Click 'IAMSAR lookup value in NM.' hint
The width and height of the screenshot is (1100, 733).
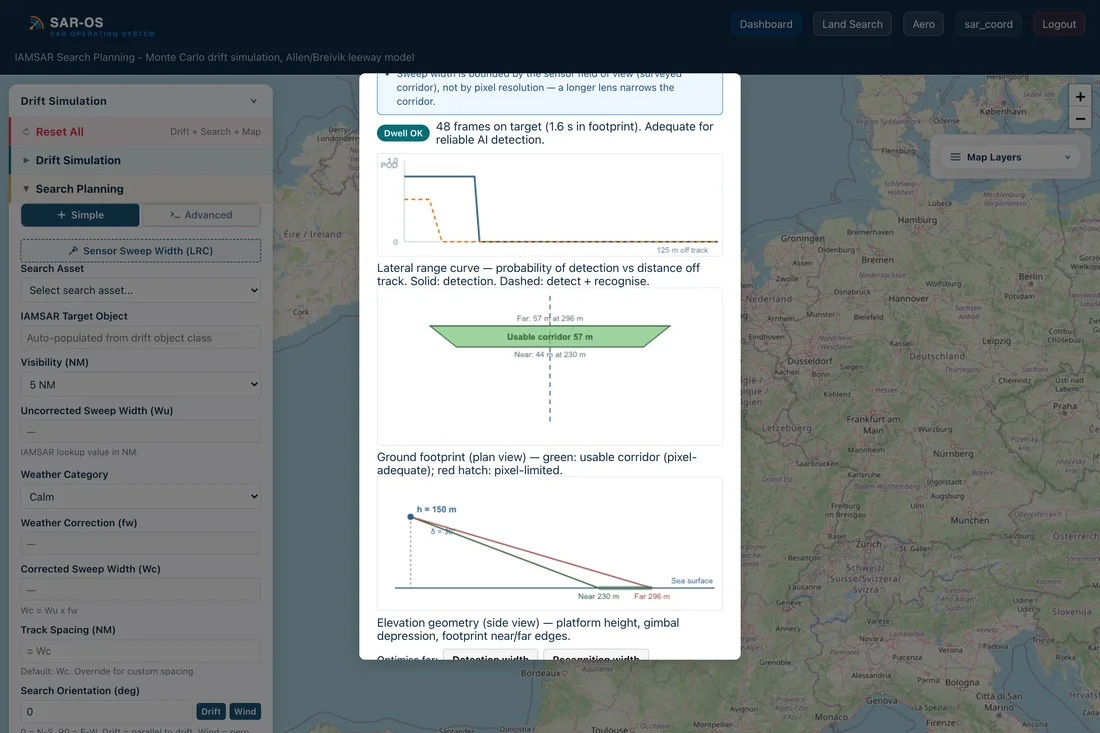[x=79, y=452]
